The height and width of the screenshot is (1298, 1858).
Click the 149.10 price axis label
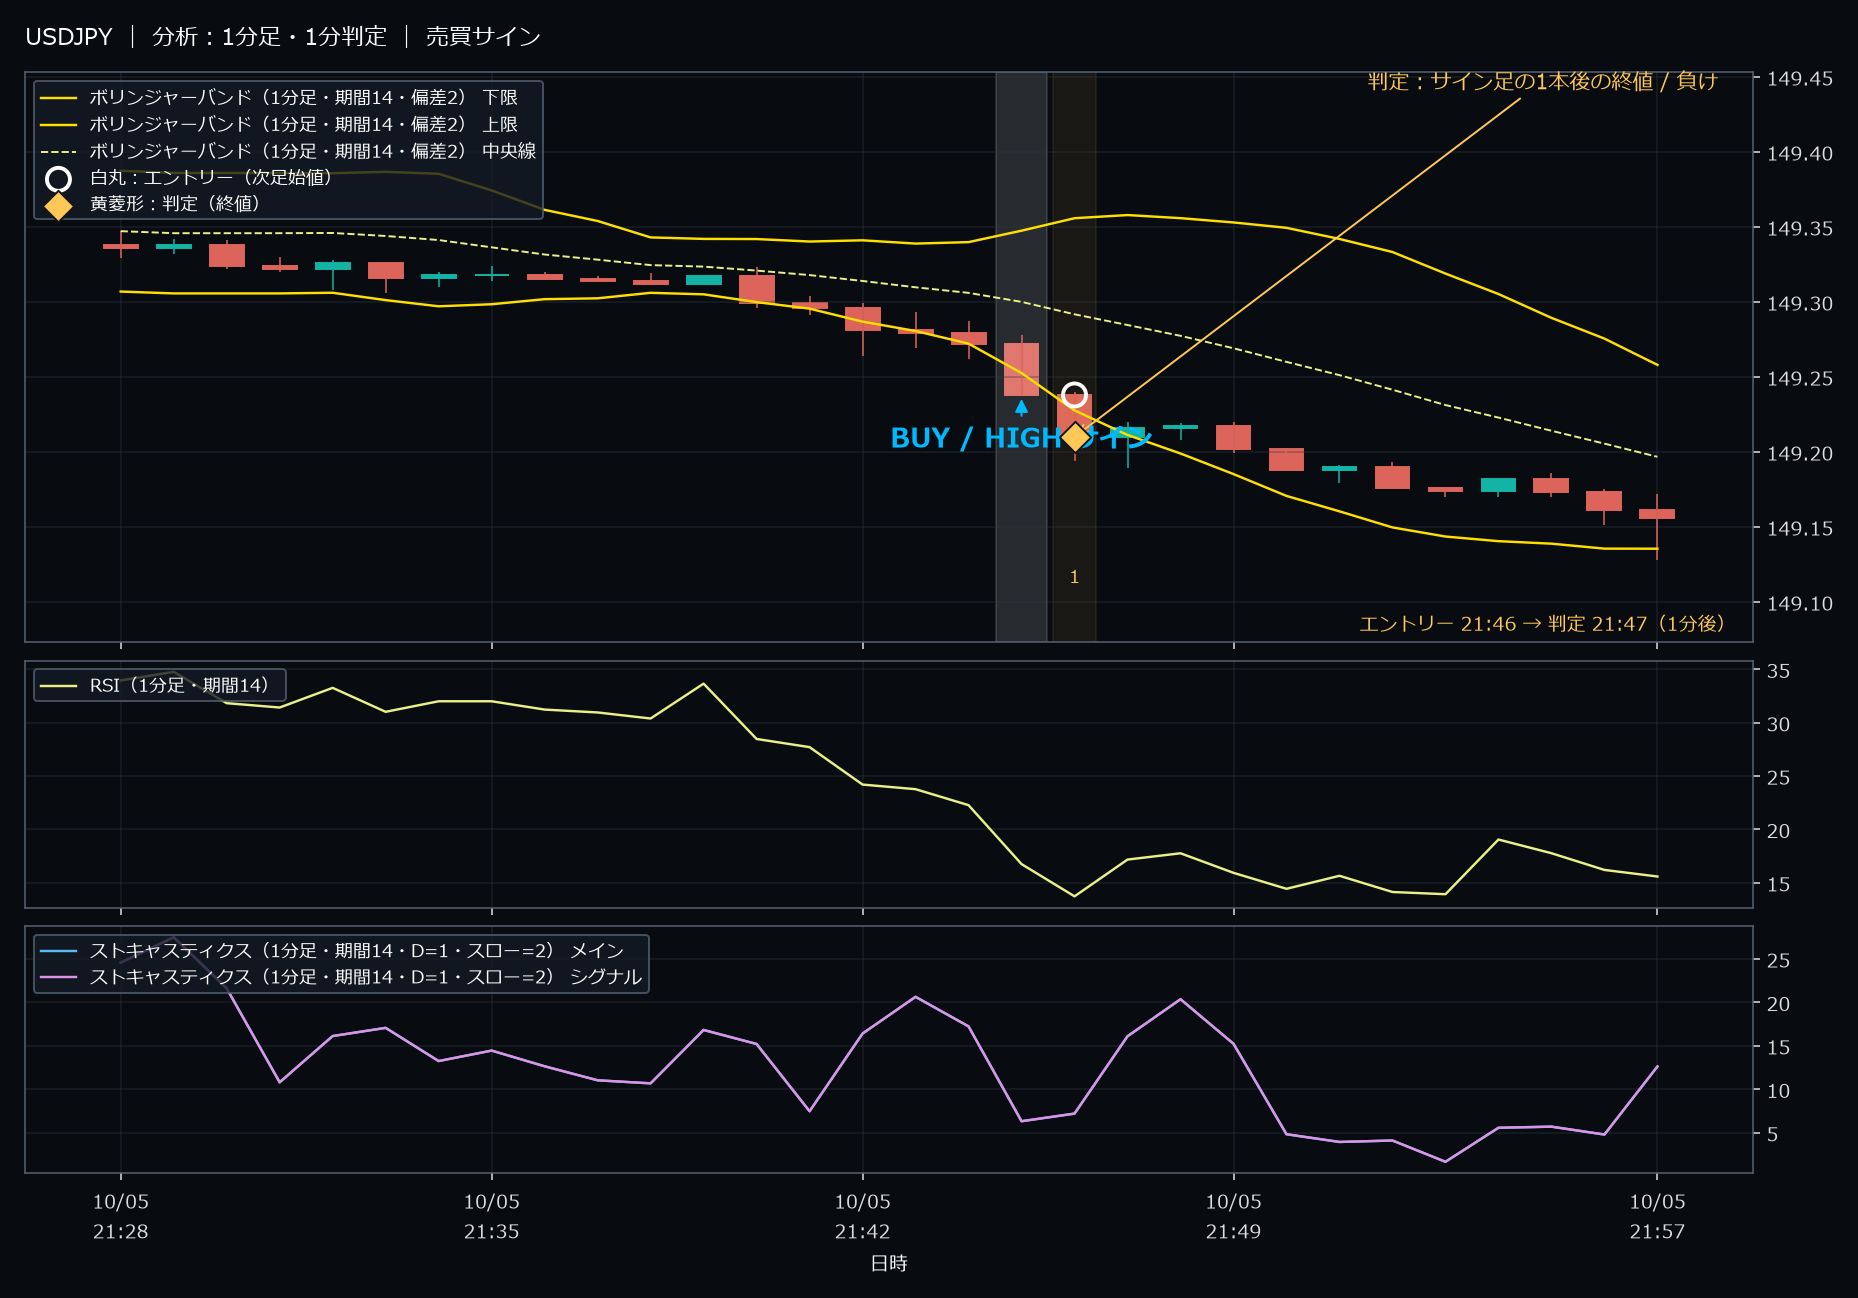(1799, 603)
